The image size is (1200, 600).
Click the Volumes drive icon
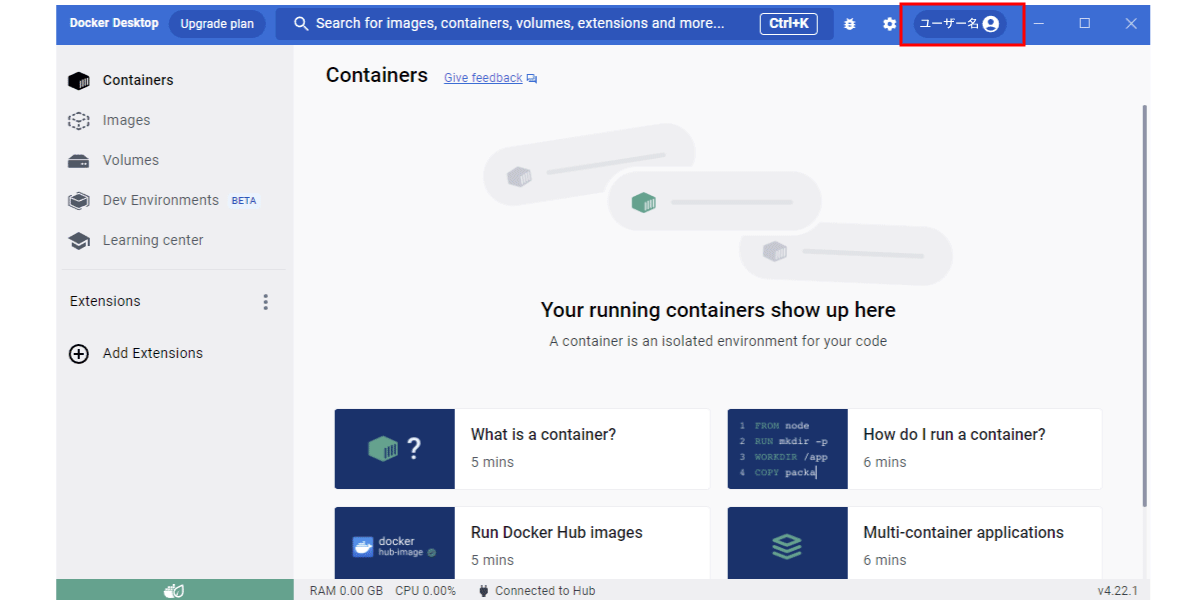click(79, 161)
